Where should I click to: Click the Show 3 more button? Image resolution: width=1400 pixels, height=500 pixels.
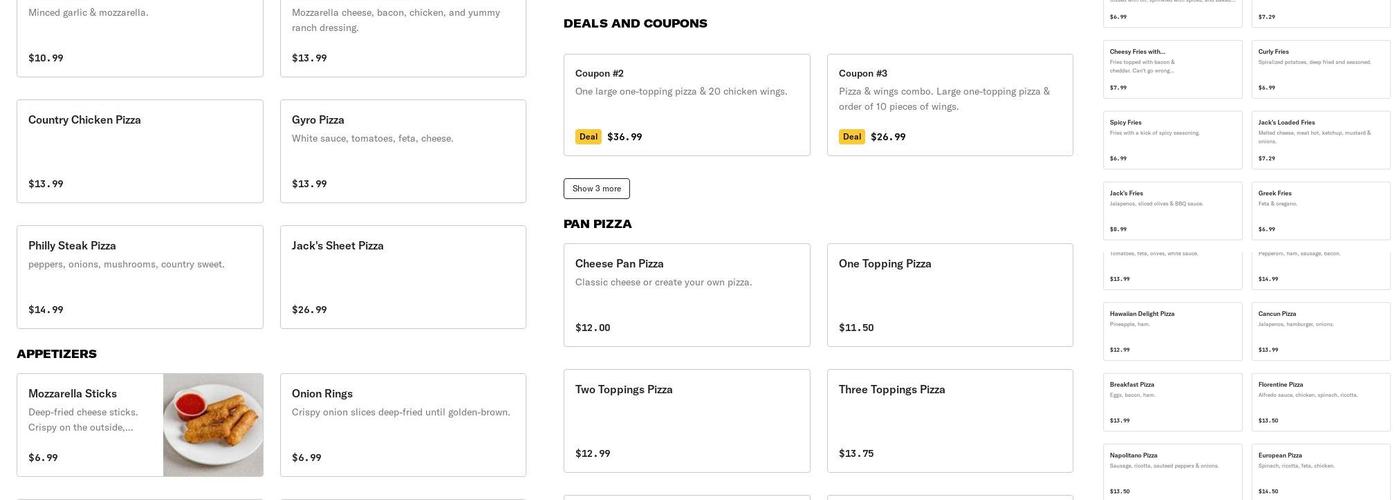point(596,189)
